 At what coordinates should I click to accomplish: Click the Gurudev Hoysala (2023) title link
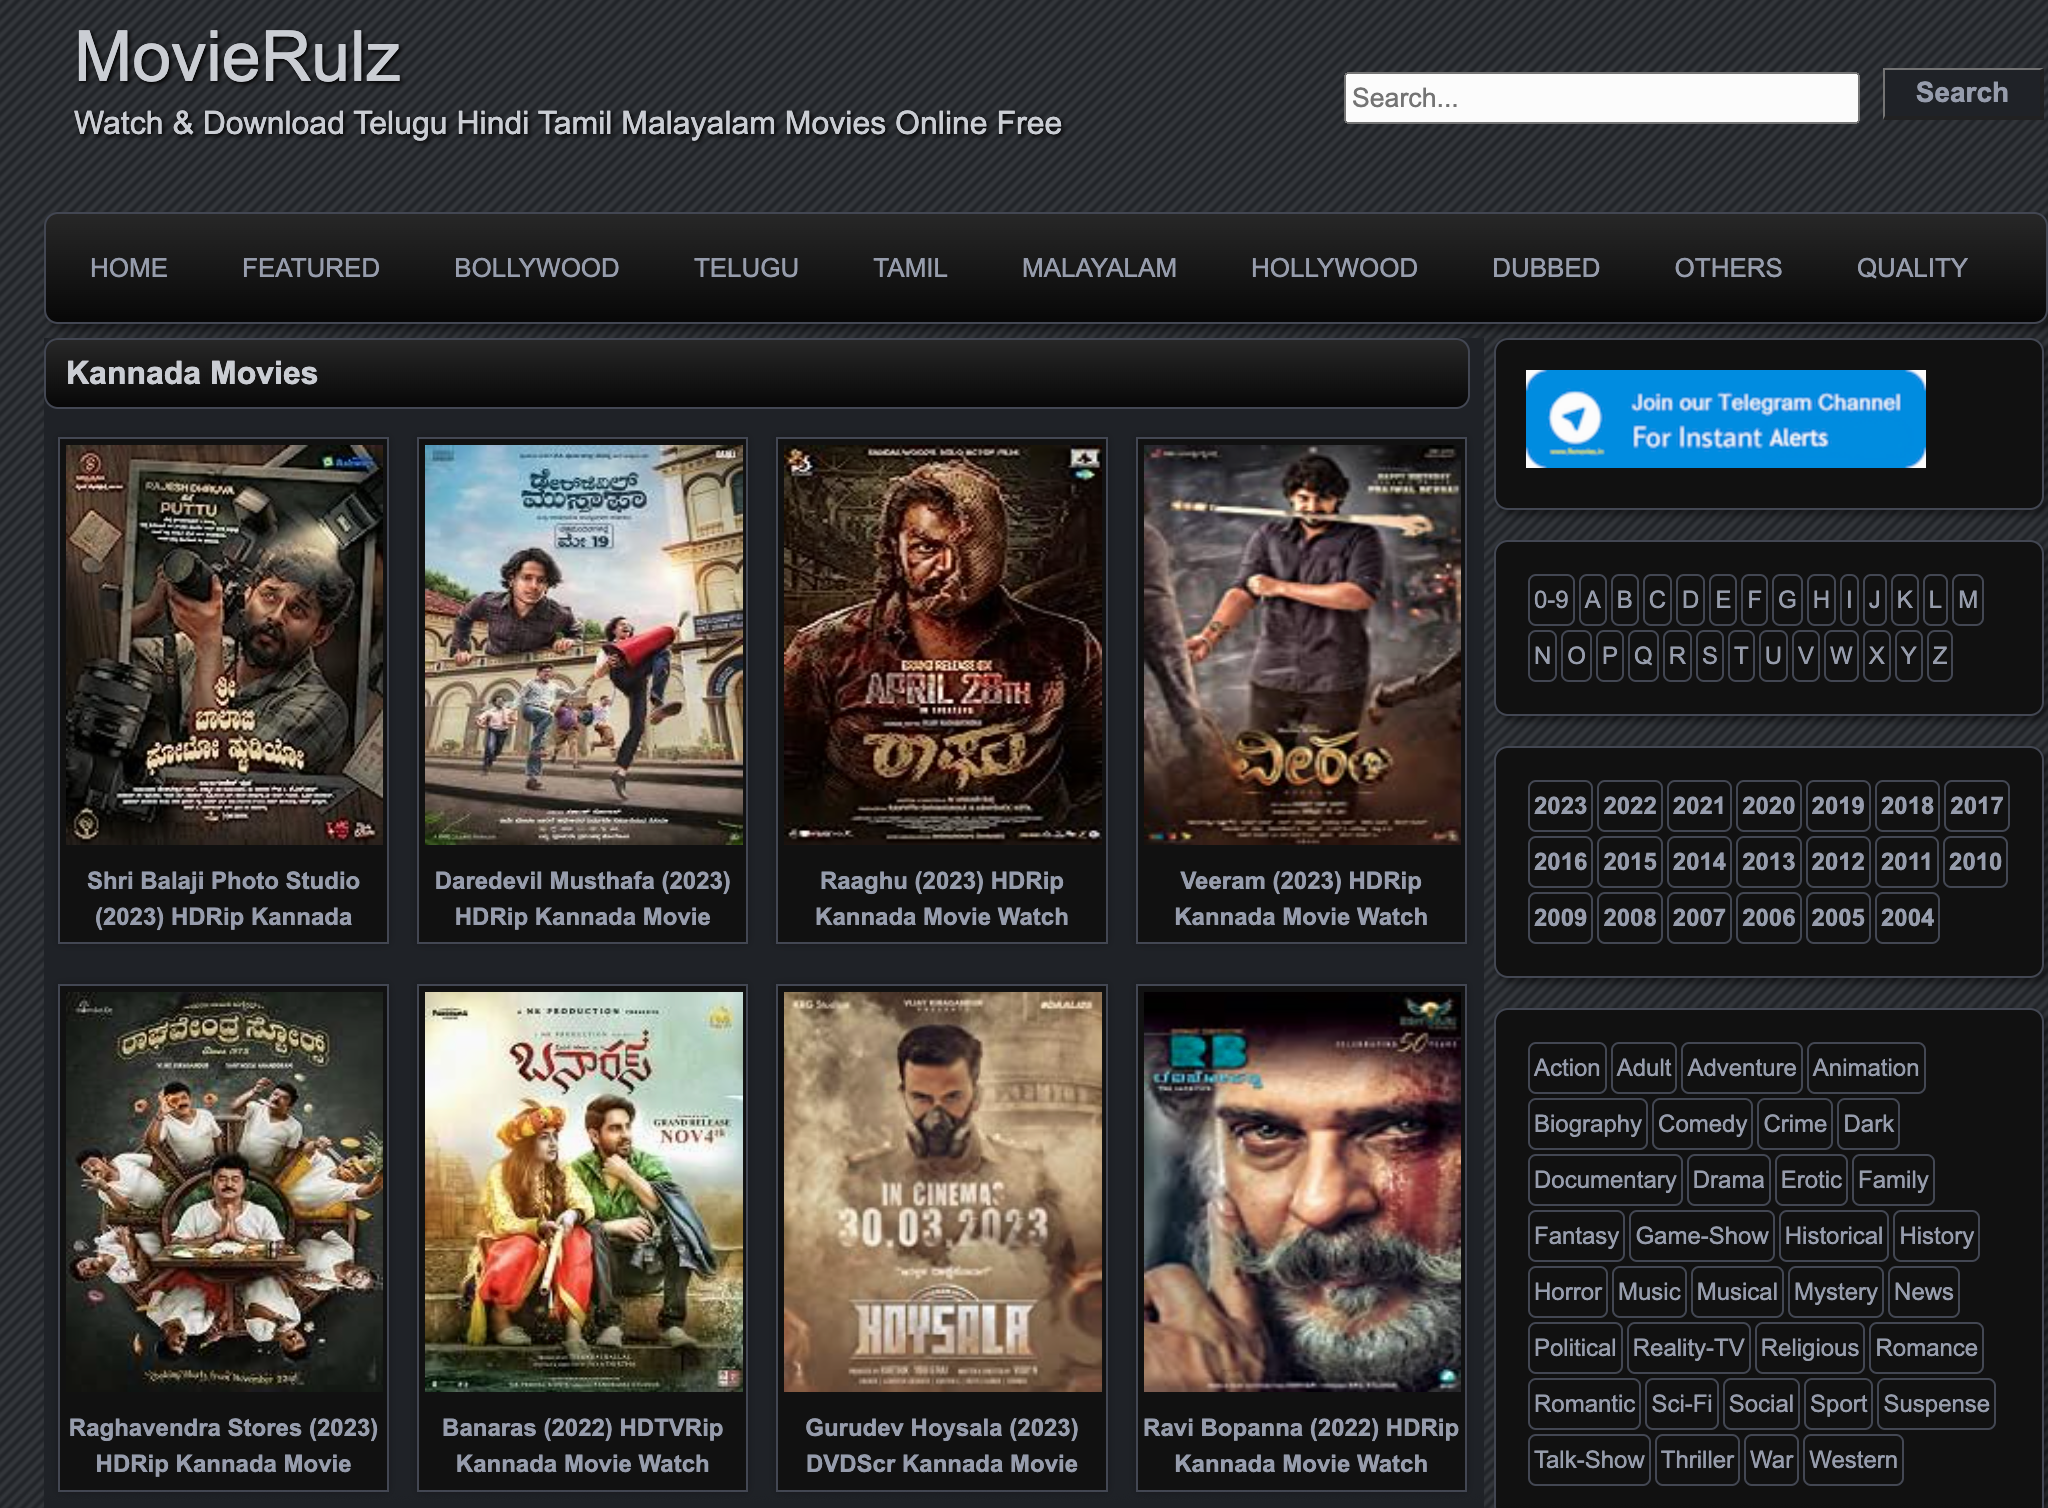point(942,1446)
